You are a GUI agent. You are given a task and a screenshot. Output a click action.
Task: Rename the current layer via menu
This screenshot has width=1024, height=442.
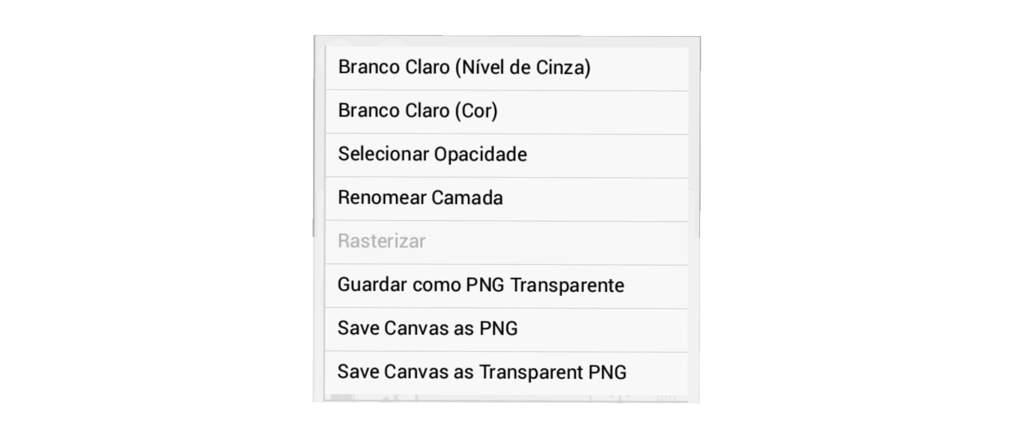click(x=507, y=199)
